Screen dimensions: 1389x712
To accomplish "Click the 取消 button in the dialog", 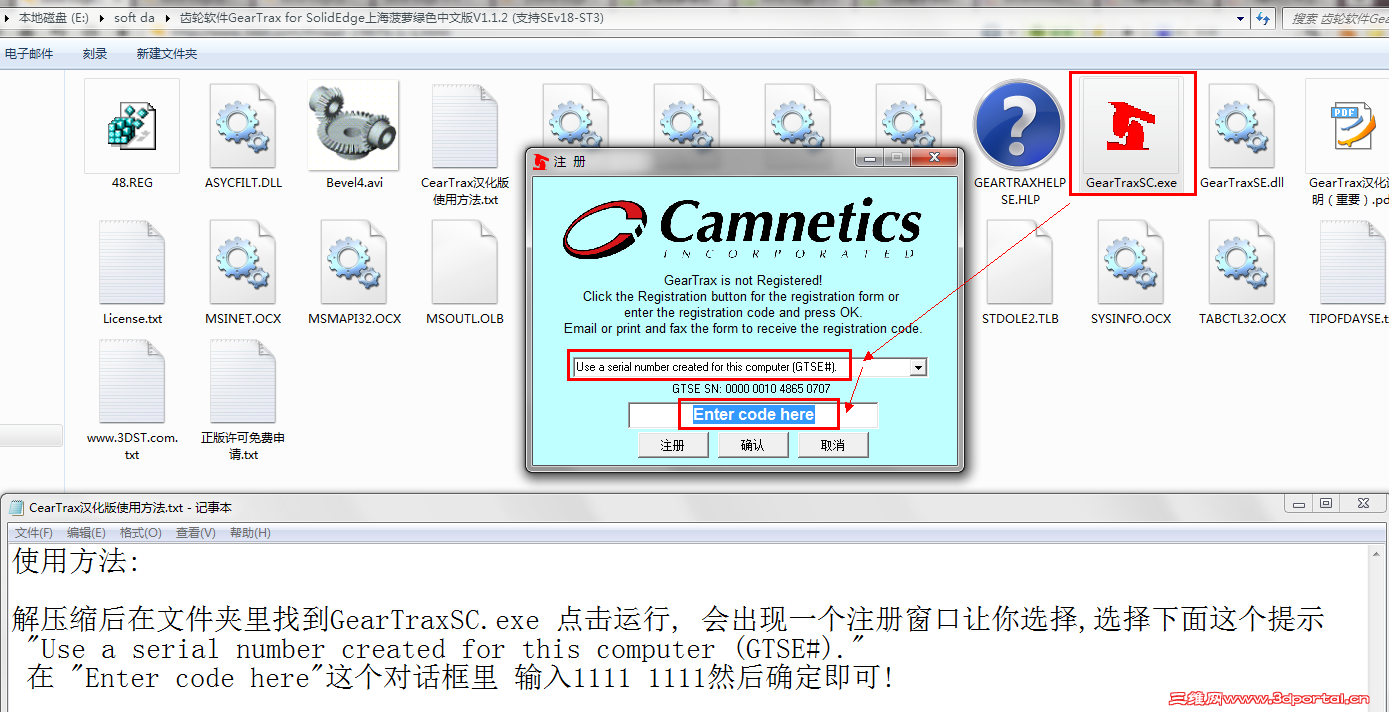I will tap(833, 445).
